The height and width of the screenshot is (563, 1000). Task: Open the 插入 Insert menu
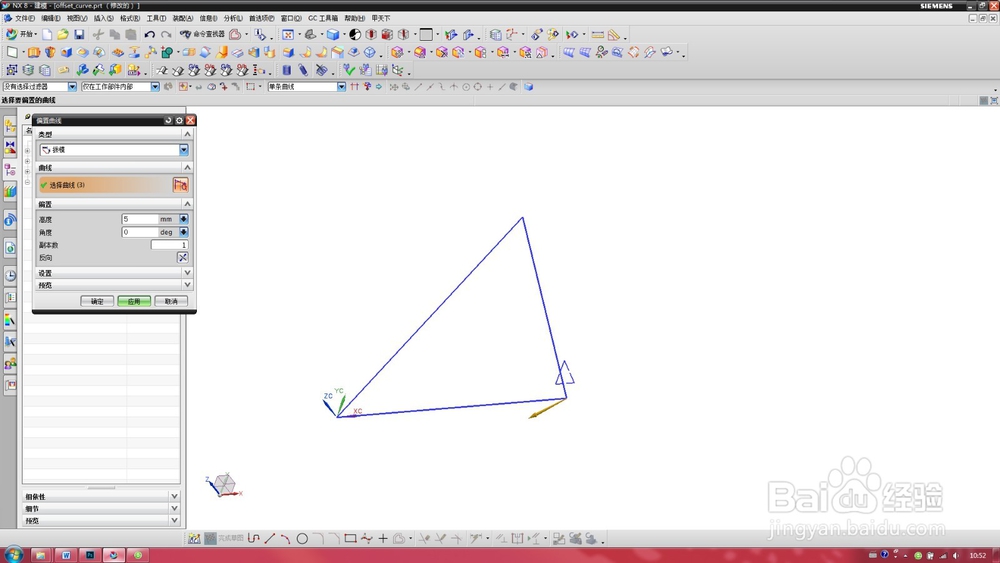[x=103, y=18]
